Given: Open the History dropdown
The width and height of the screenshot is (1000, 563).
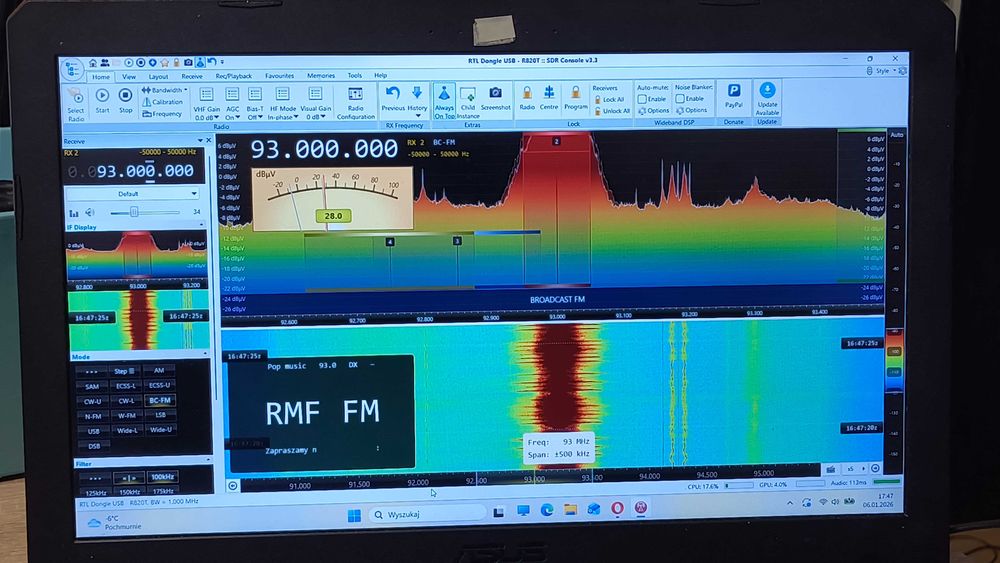Looking at the screenshot, I should [417, 101].
